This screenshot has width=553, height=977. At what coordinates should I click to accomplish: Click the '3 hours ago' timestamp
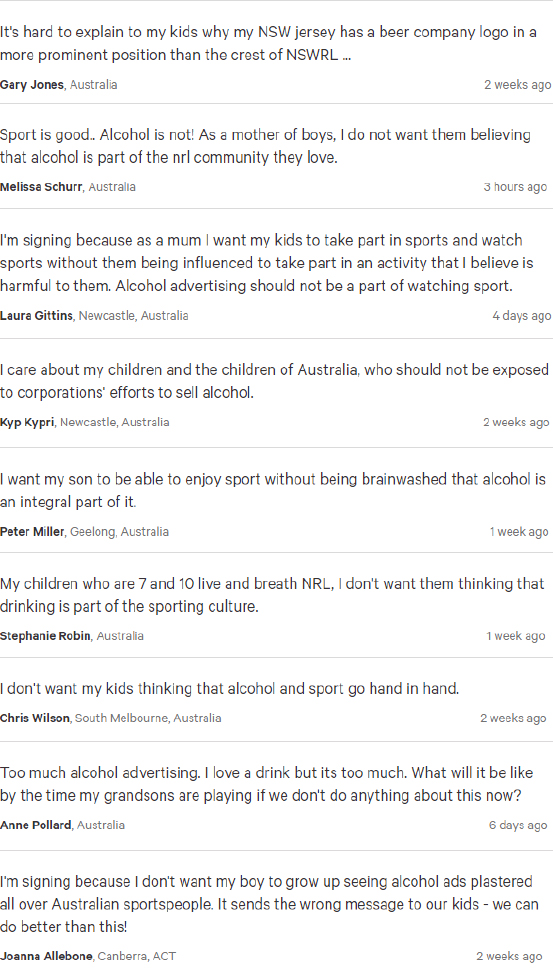coord(515,187)
